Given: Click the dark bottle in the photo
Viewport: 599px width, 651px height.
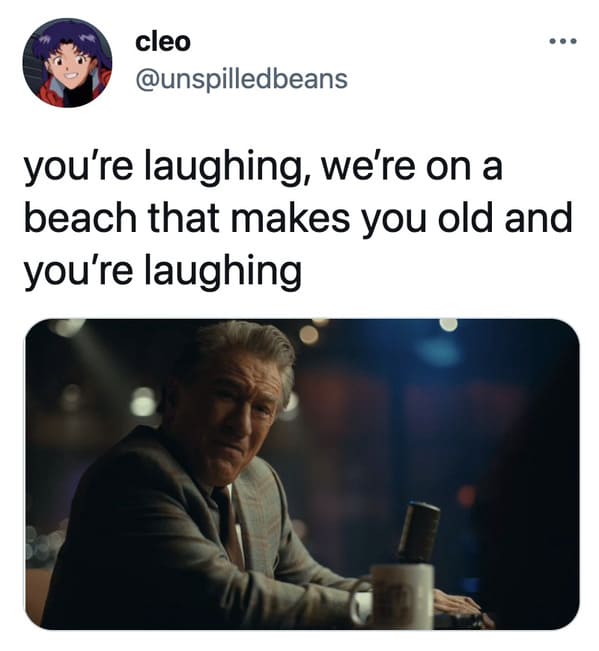Looking at the screenshot, I should coord(419,533).
